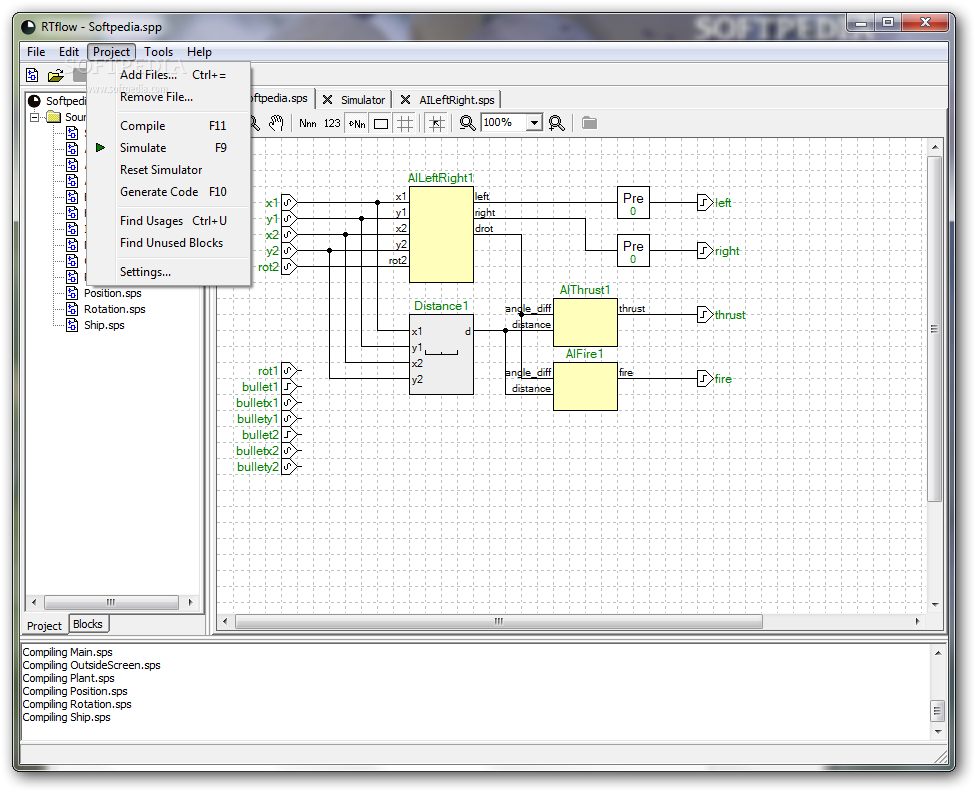Screen dimensions: 976x792
Task: Click the bullety2 input port symbol
Action: [x=289, y=466]
